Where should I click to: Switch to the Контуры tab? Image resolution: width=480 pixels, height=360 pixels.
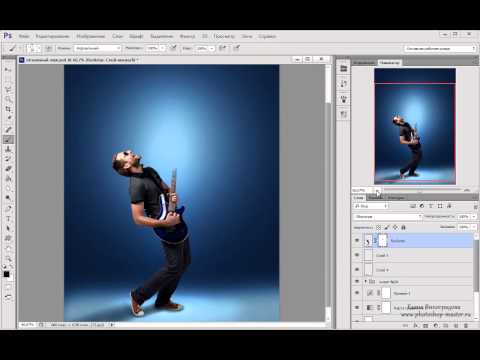(396, 198)
